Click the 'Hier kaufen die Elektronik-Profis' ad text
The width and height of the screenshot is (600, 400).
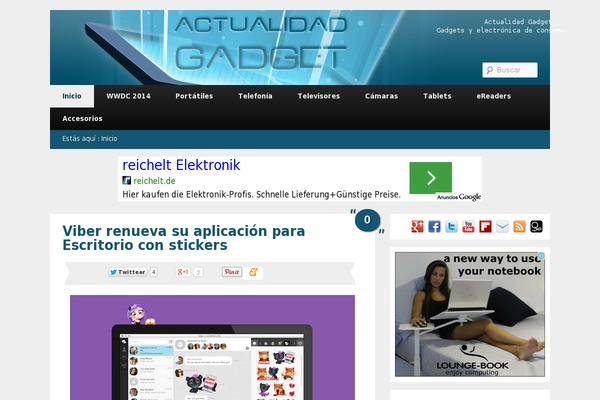pyautogui.click(x=261, y=194)
